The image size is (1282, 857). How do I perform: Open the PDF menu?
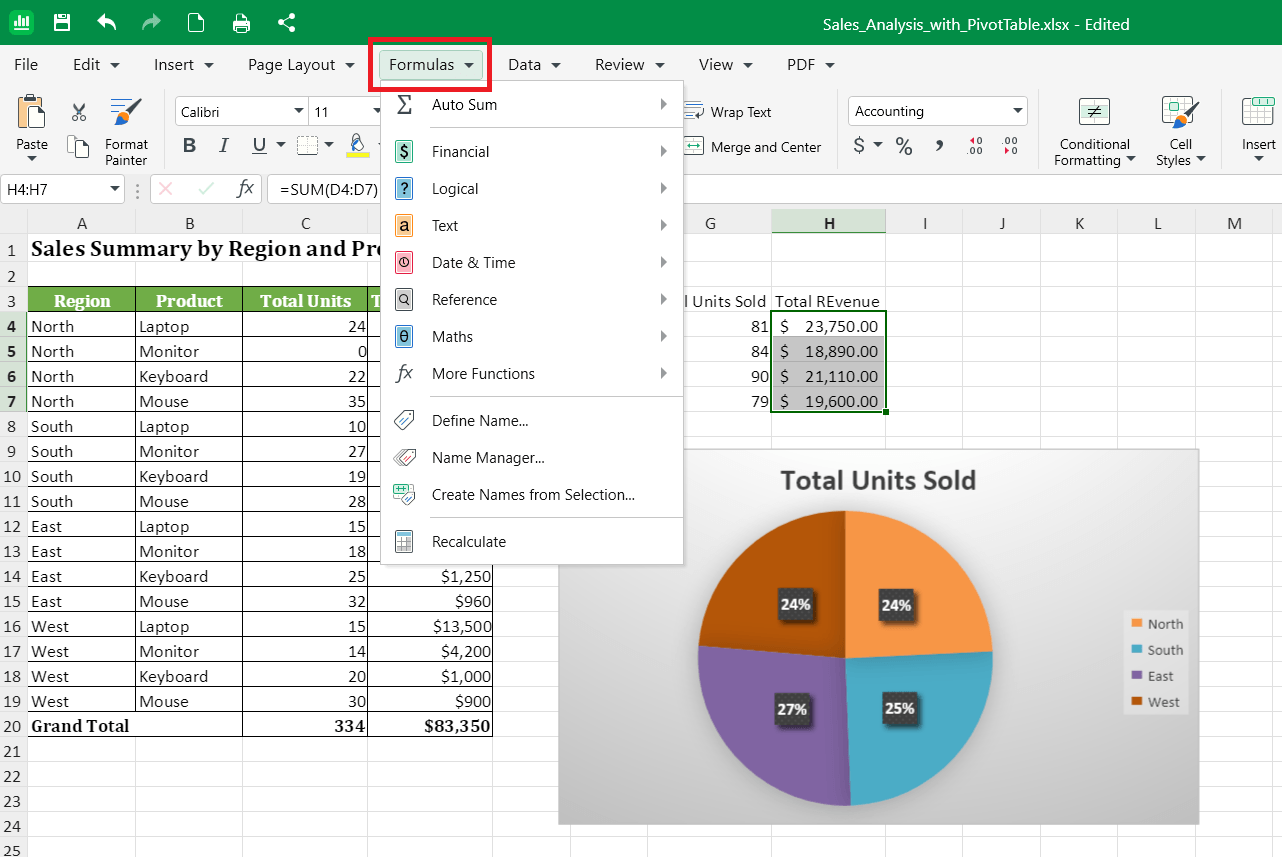tap(810, 64)
